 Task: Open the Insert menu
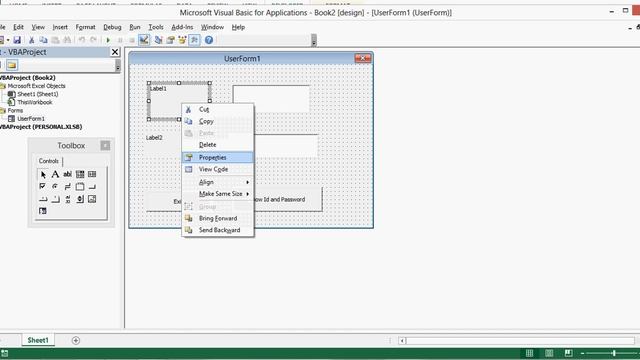[x=60, y=27]
